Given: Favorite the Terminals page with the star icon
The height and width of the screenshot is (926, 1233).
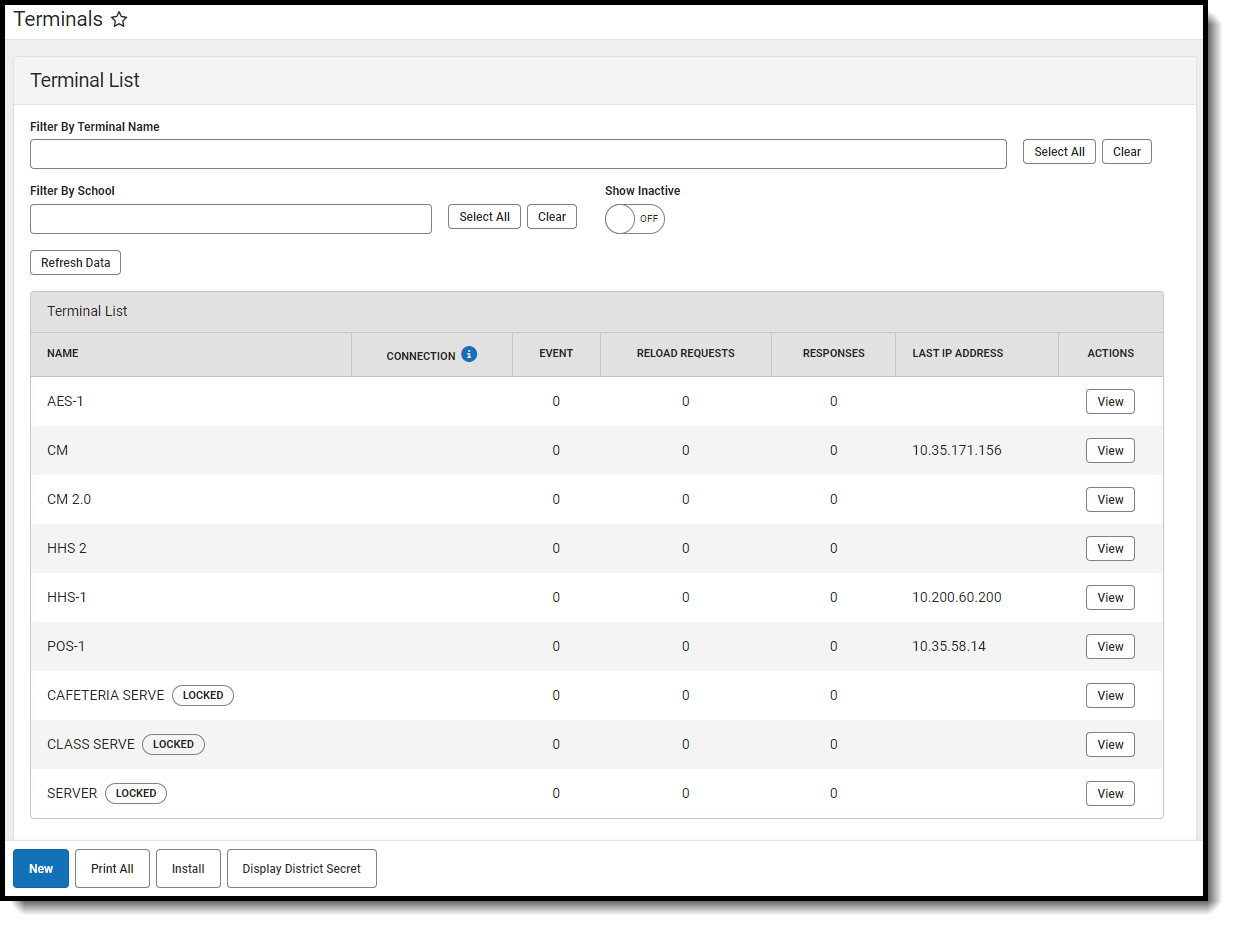Looking at the screenshot, I should (x=119, y=20).
